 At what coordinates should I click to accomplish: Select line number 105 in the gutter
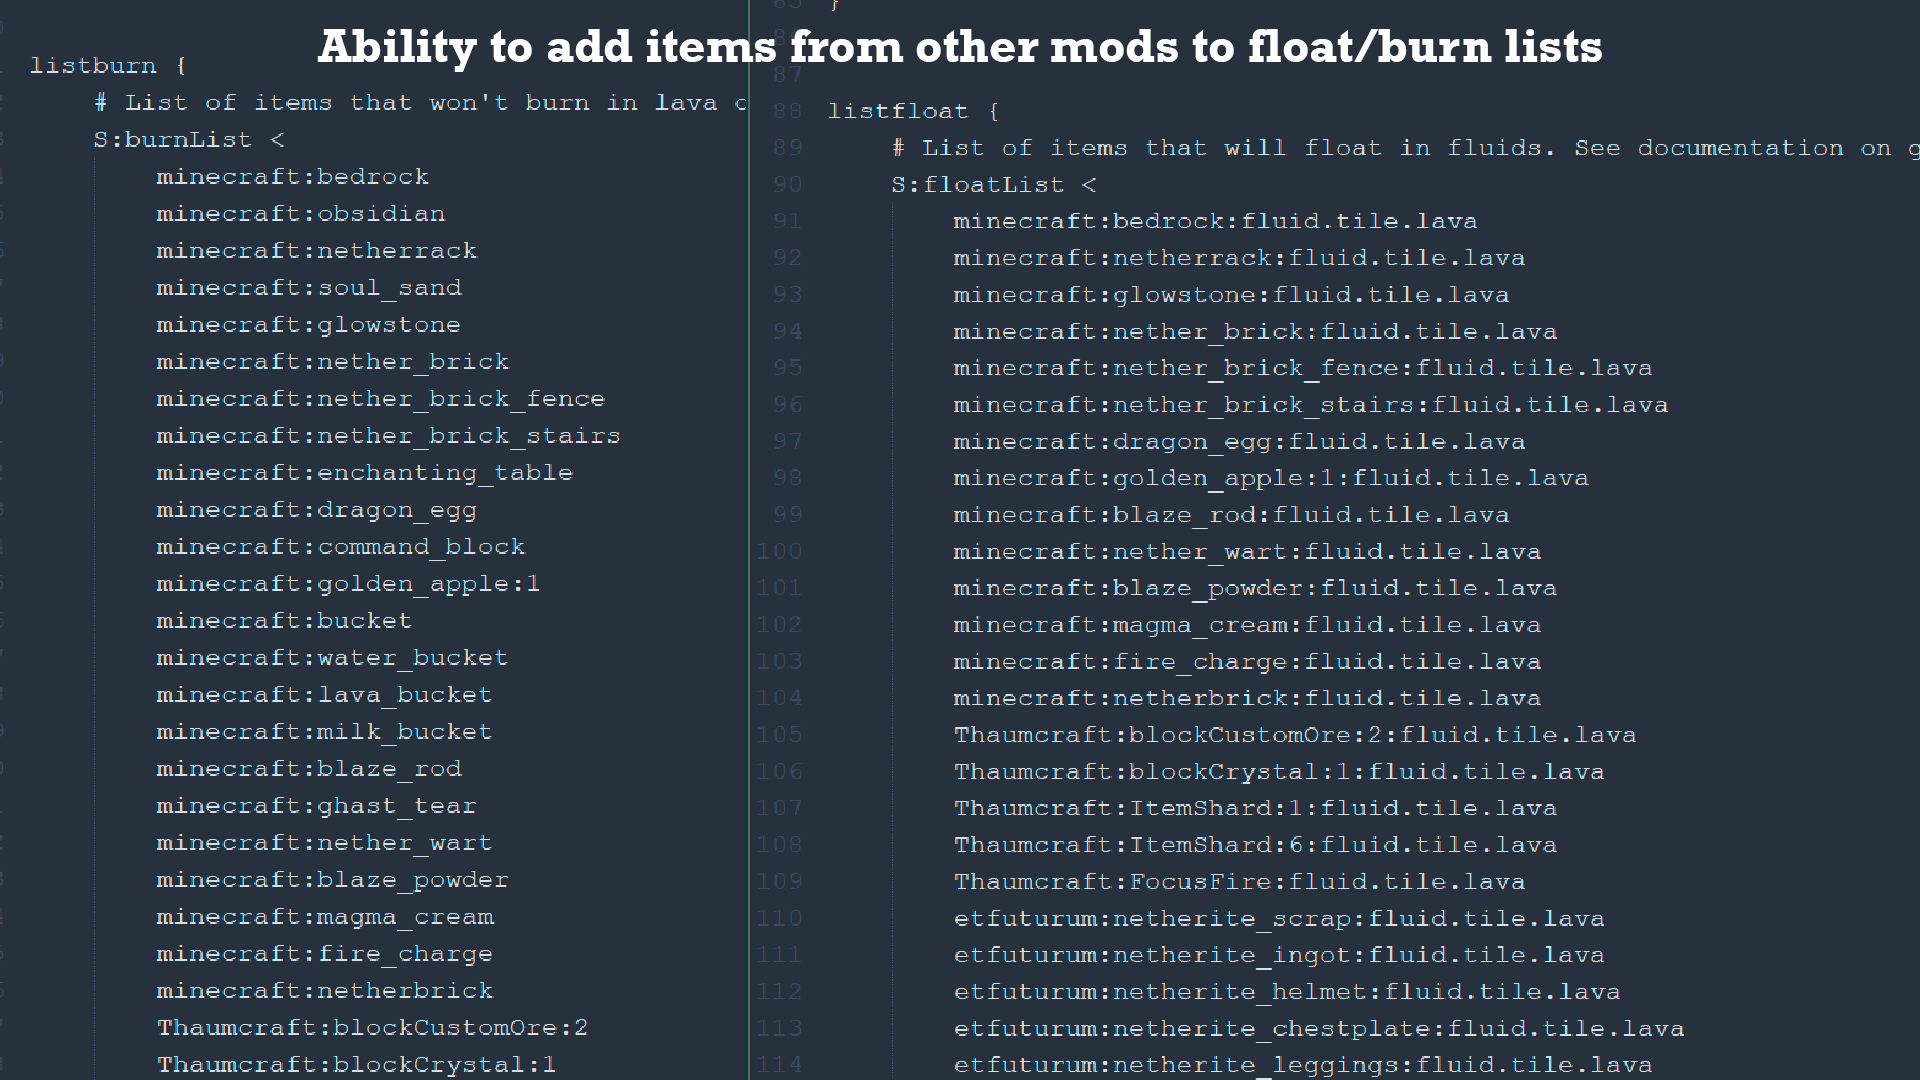pos(780,735)
